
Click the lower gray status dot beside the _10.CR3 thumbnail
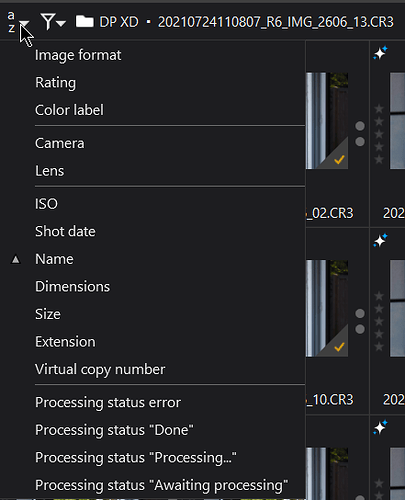click(x=360, y=329)
